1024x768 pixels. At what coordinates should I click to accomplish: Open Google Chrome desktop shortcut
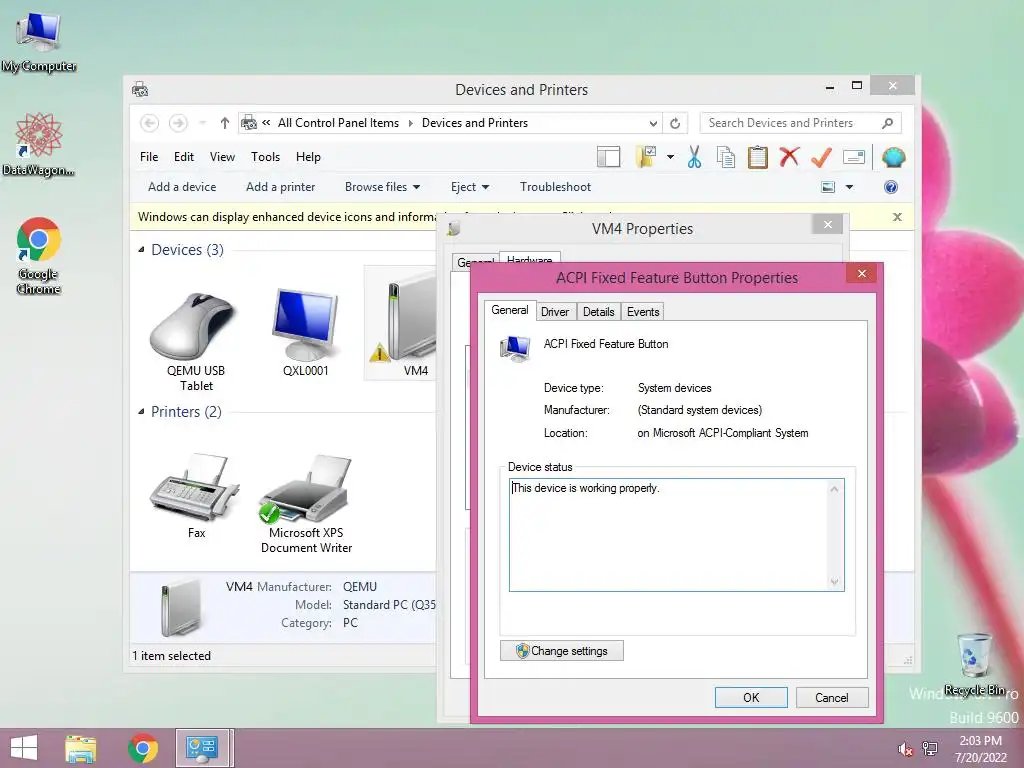(39, 255)
